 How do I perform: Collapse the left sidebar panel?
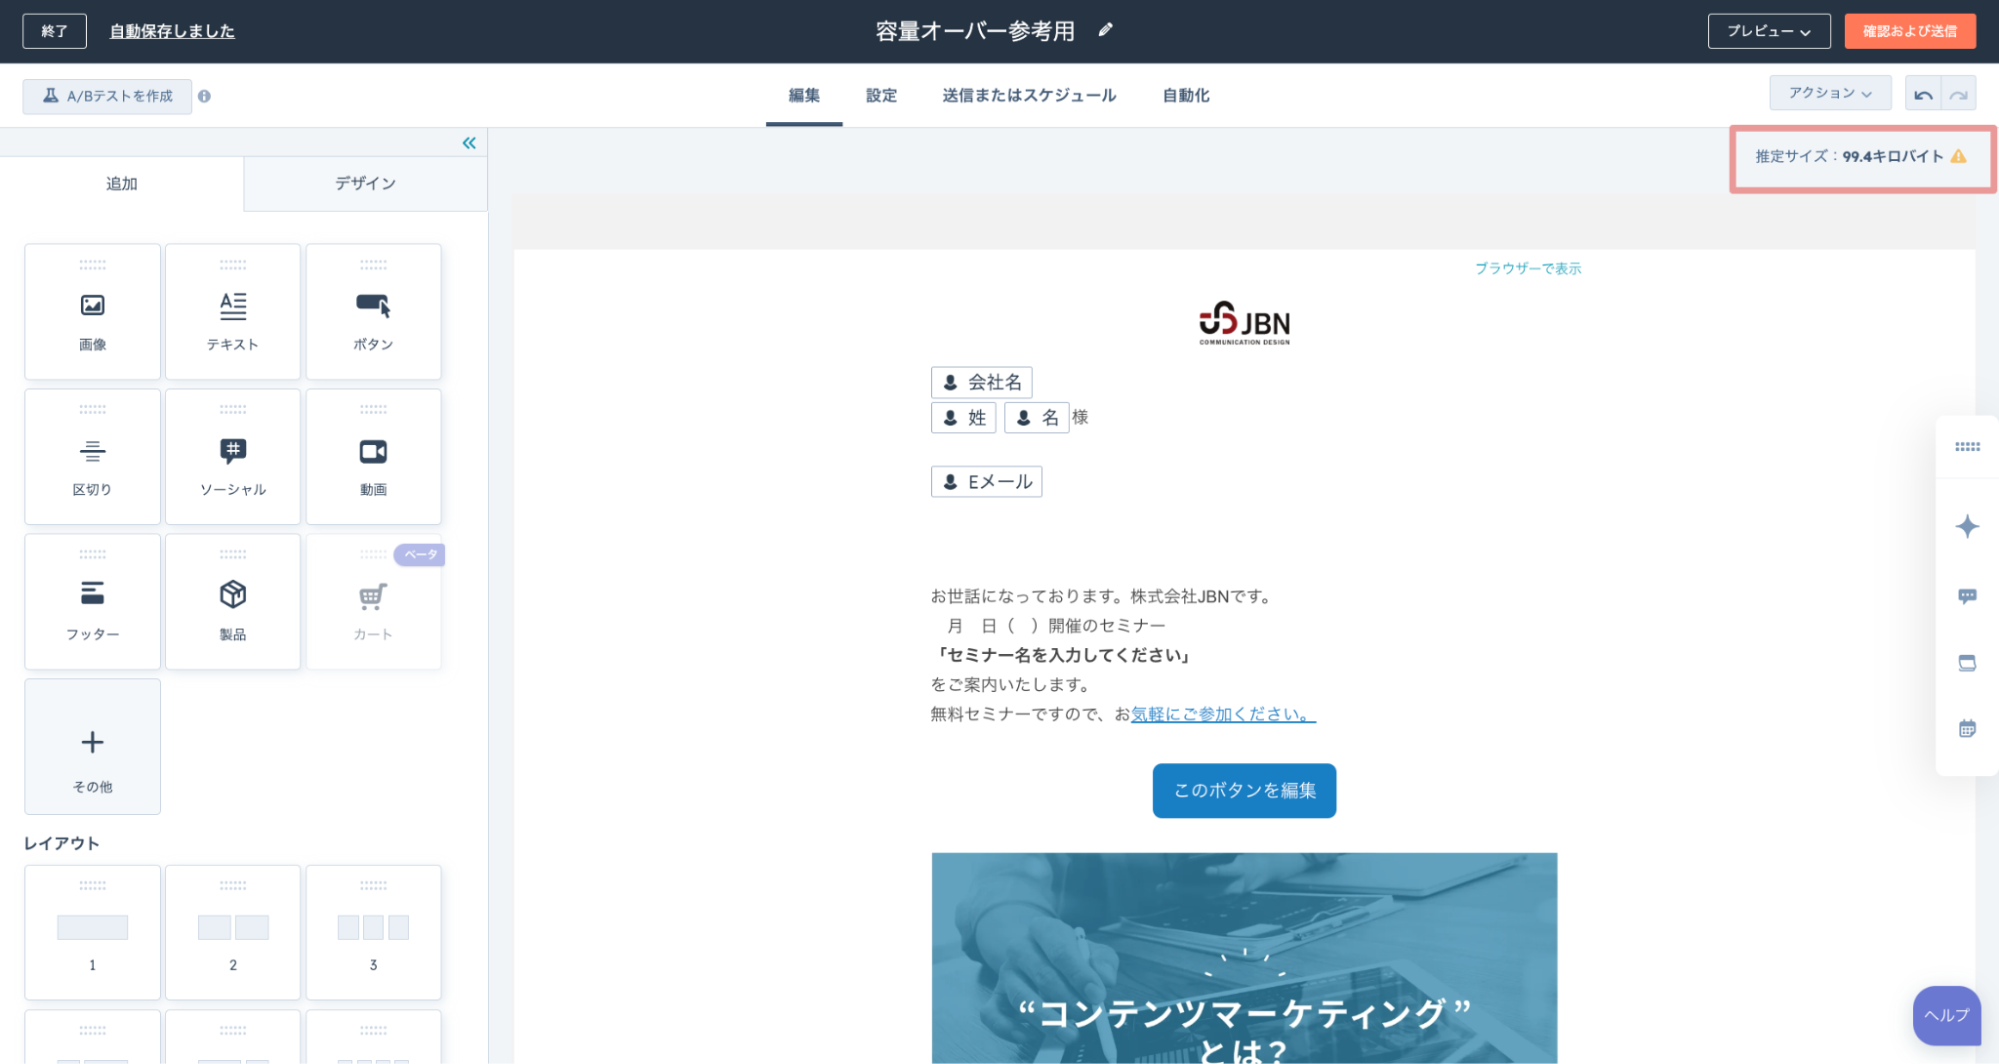coord(469,143)
